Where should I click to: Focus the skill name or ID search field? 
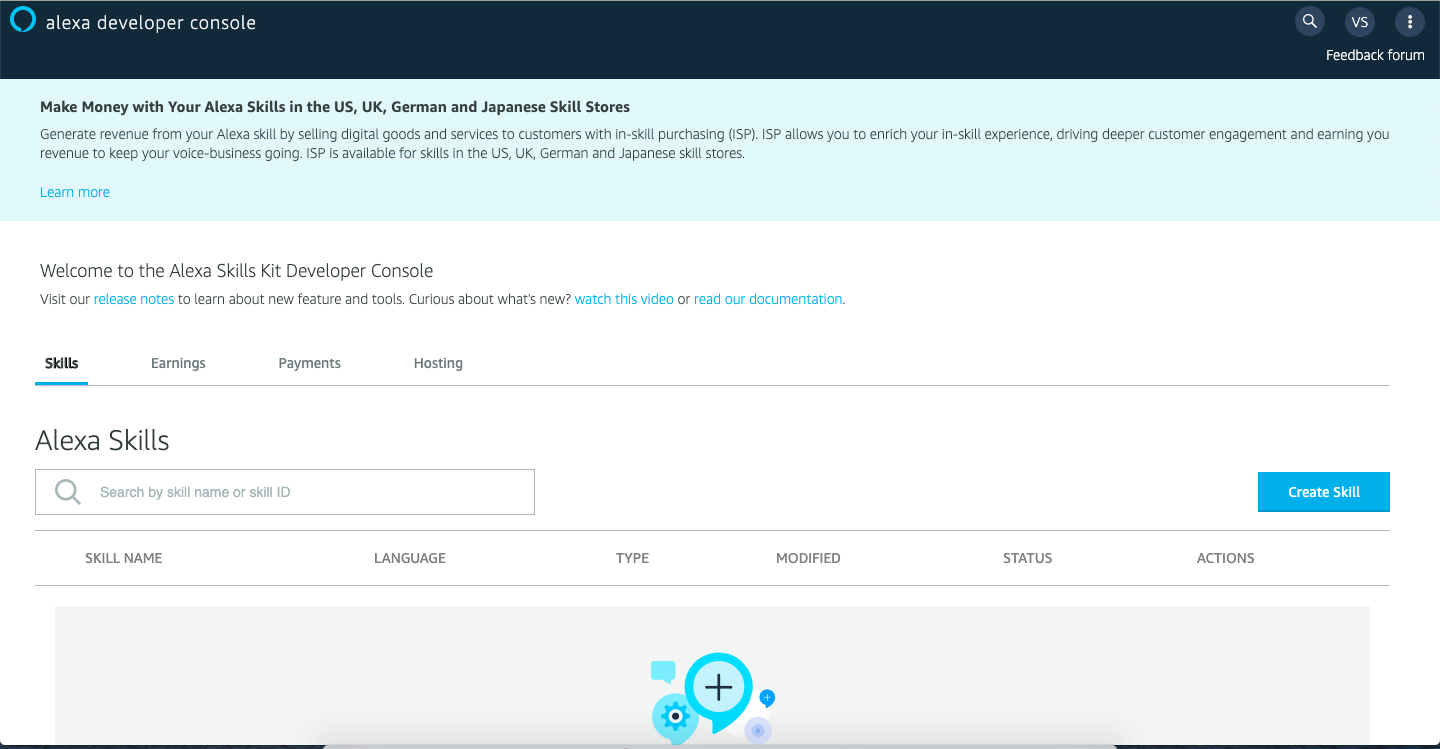click(285, 492)
